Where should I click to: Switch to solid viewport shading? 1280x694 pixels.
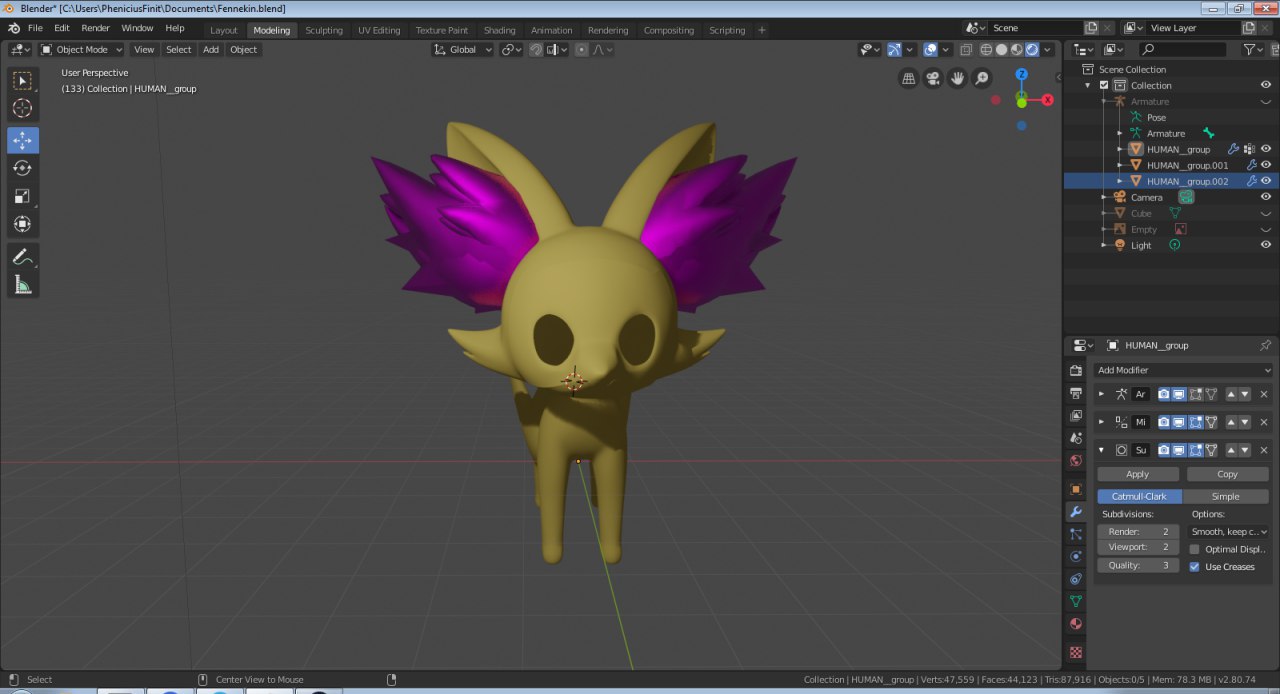tap(1001, 49)
